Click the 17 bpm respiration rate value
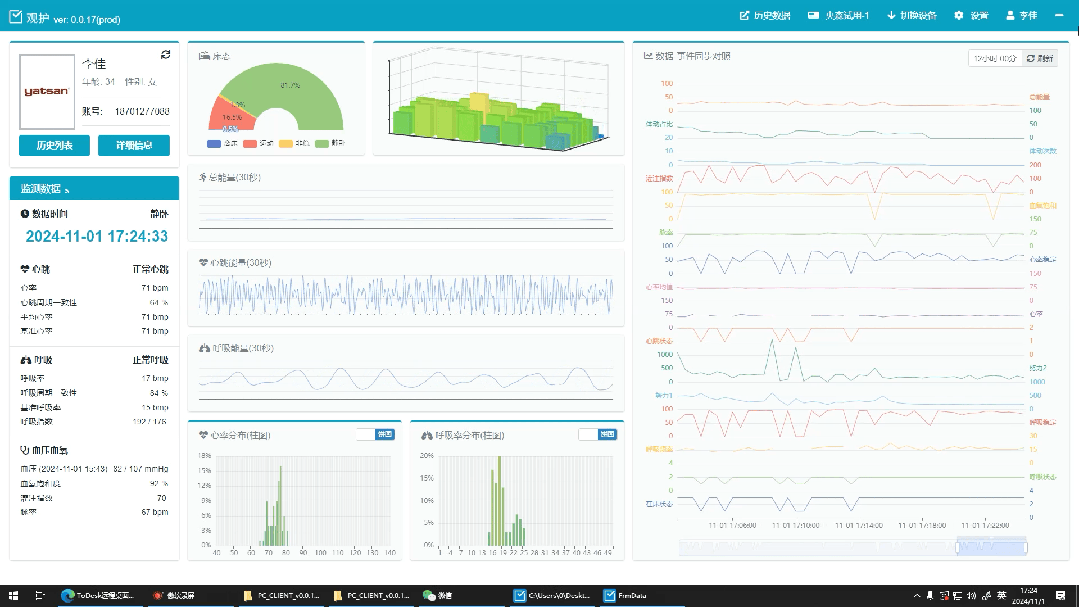 155,379
